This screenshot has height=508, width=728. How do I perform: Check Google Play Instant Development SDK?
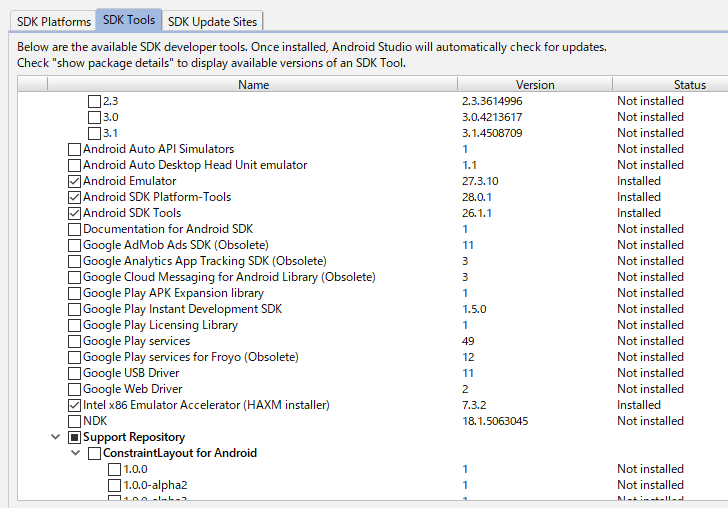[74, 309]
